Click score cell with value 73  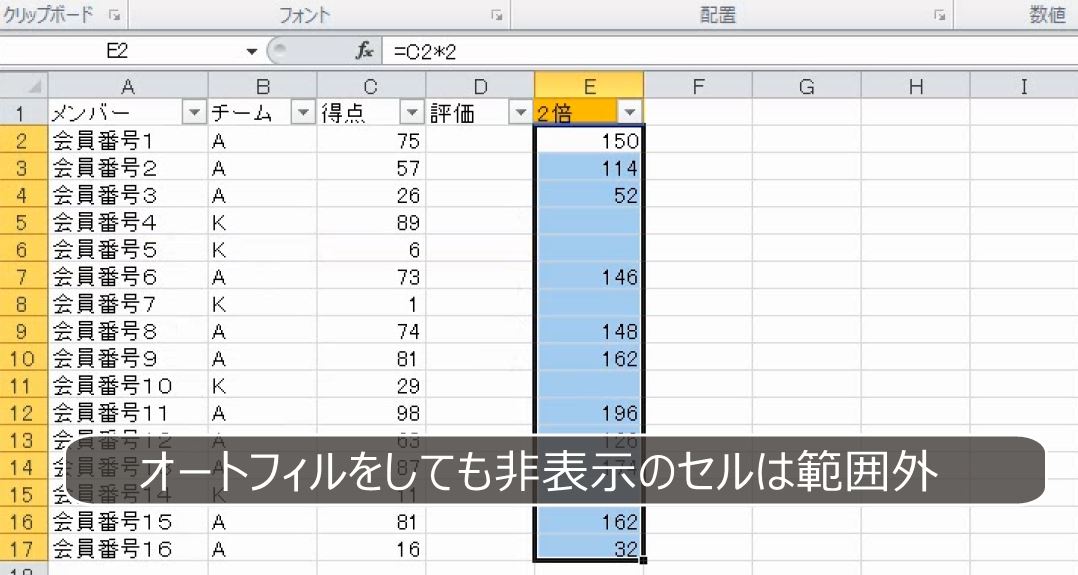[x=371, y=276]
